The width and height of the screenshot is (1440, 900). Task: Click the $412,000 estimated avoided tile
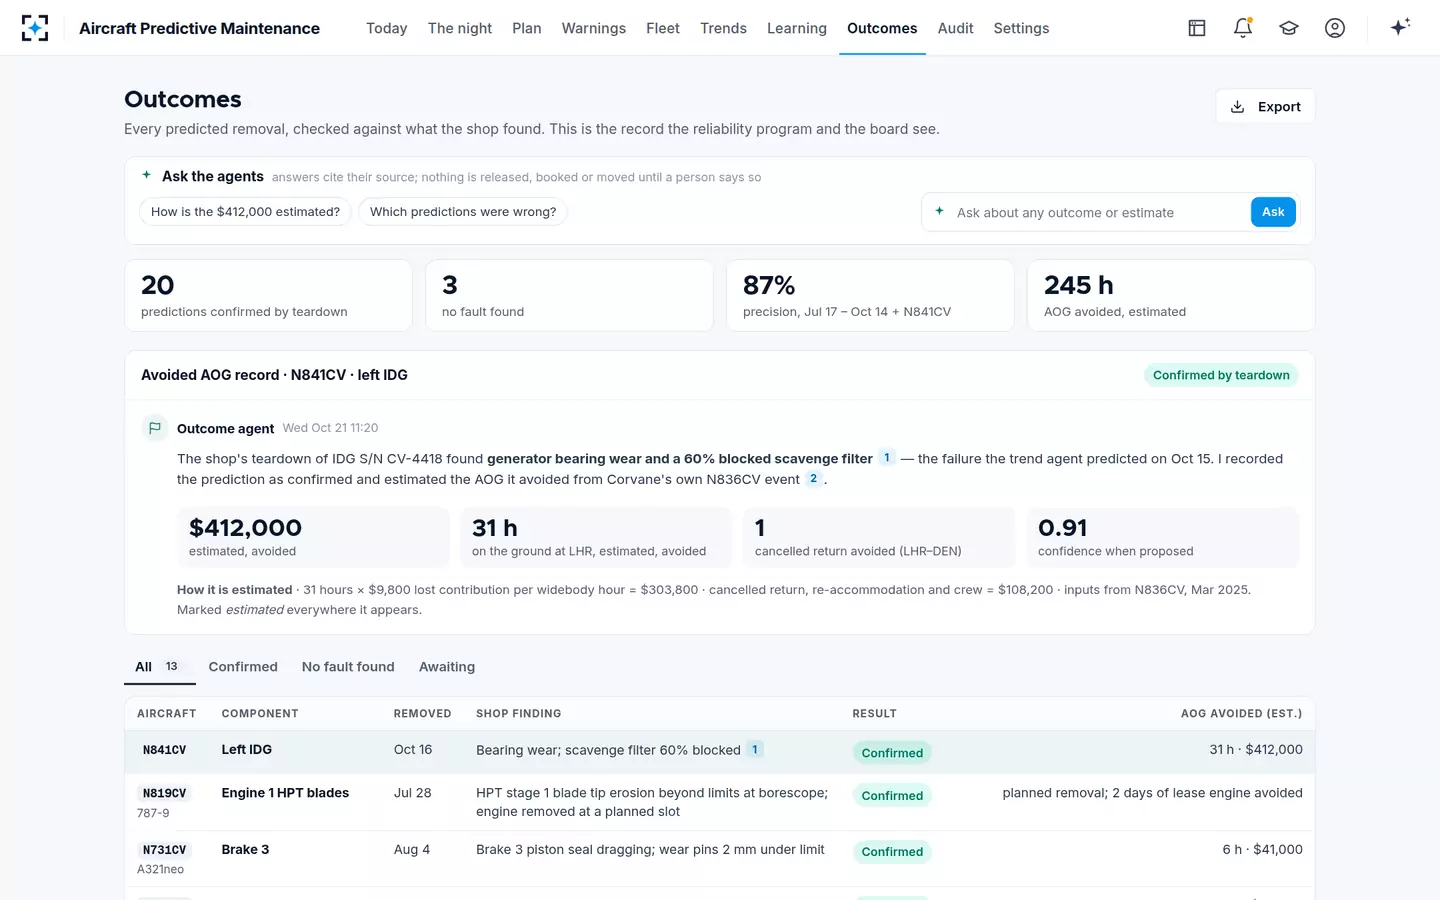click(x=313, y=537)
